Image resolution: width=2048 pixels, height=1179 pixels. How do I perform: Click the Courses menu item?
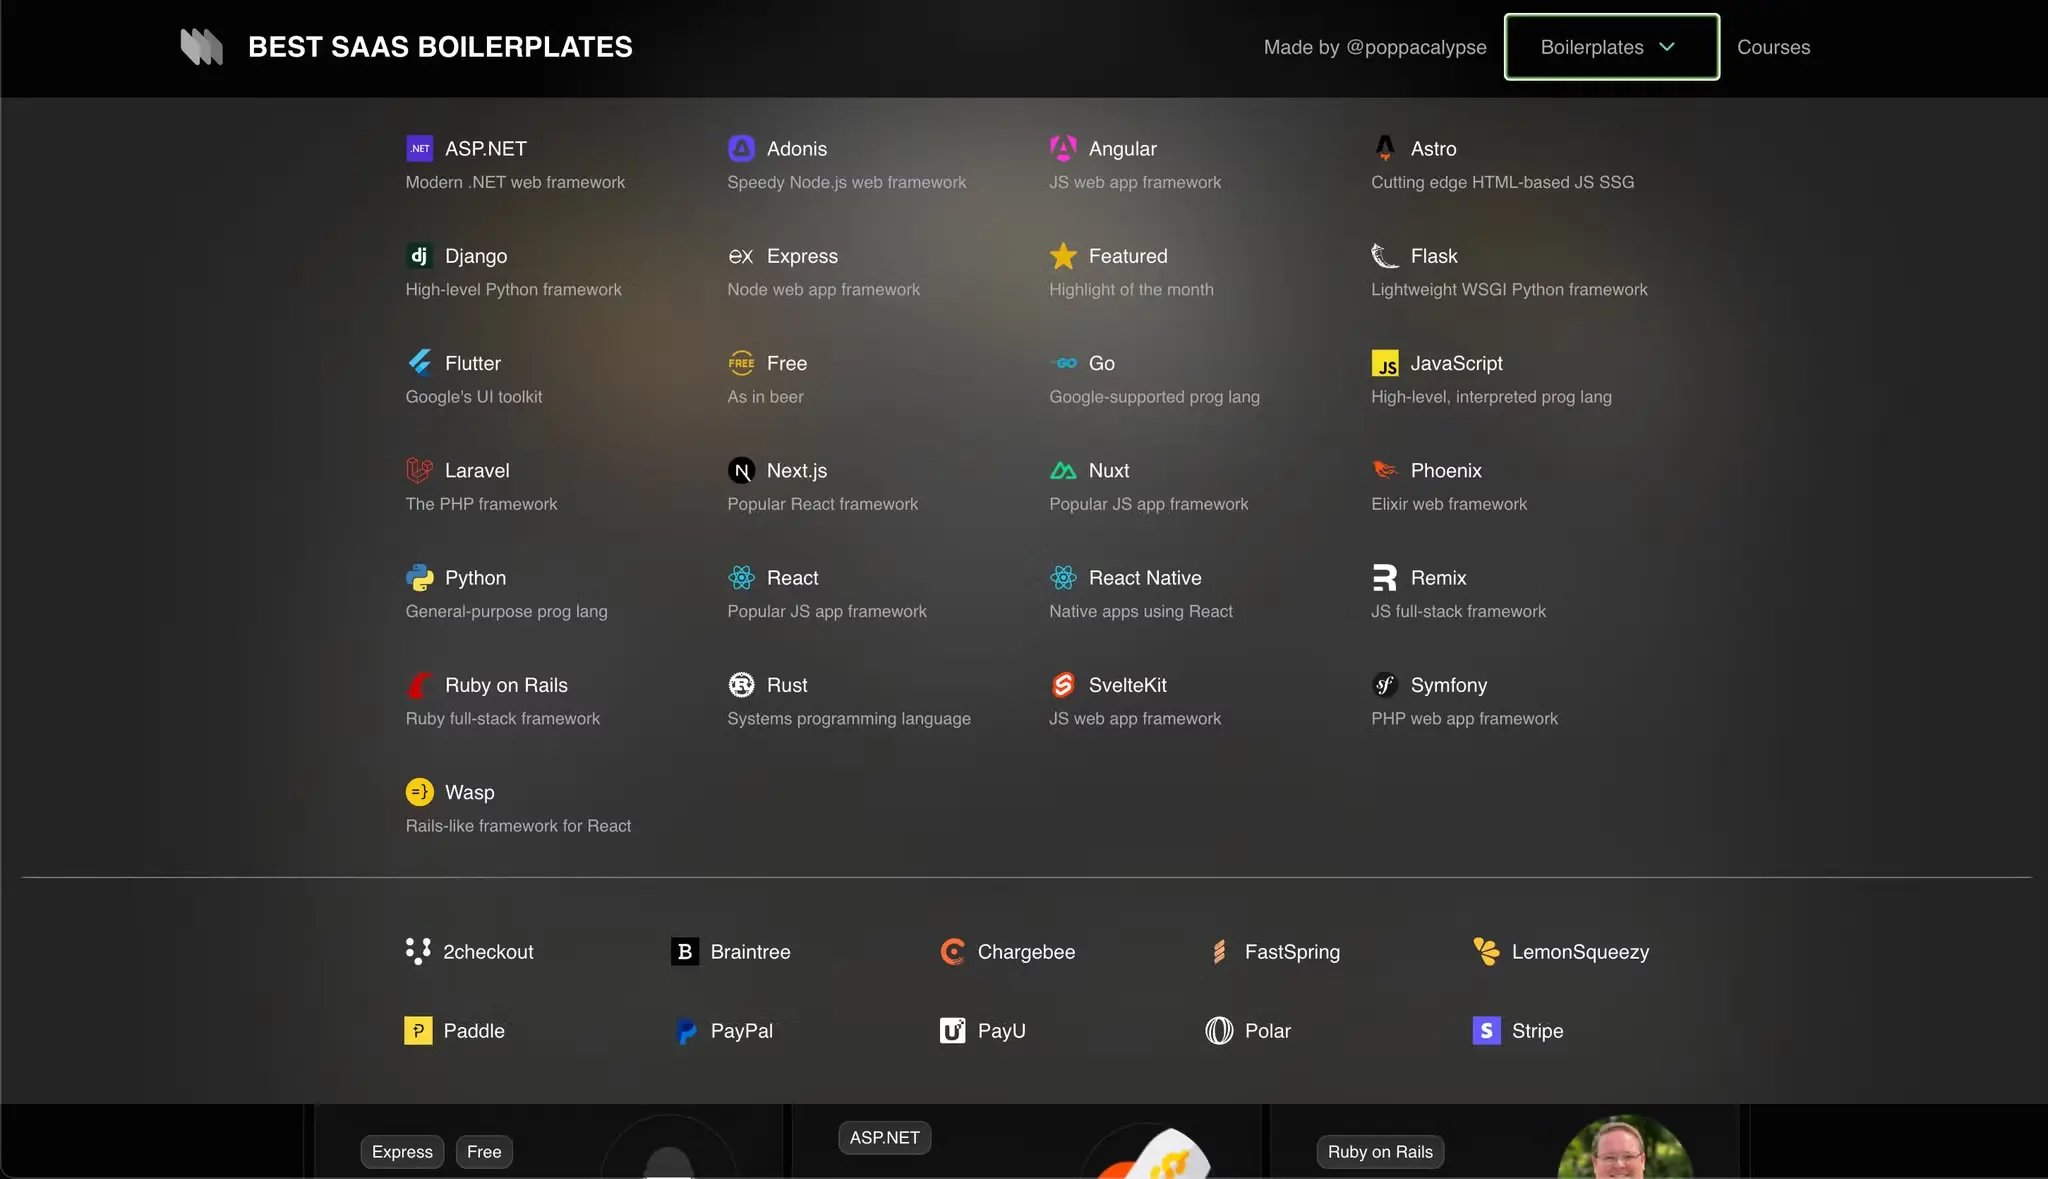pyautogui.click(x=1774, y=46)
